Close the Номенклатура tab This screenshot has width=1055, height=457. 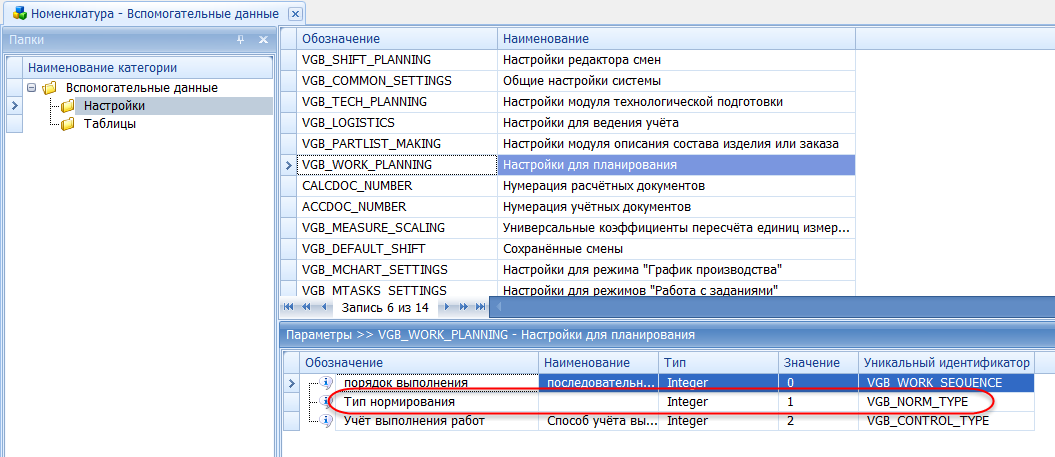pos(295,13)
